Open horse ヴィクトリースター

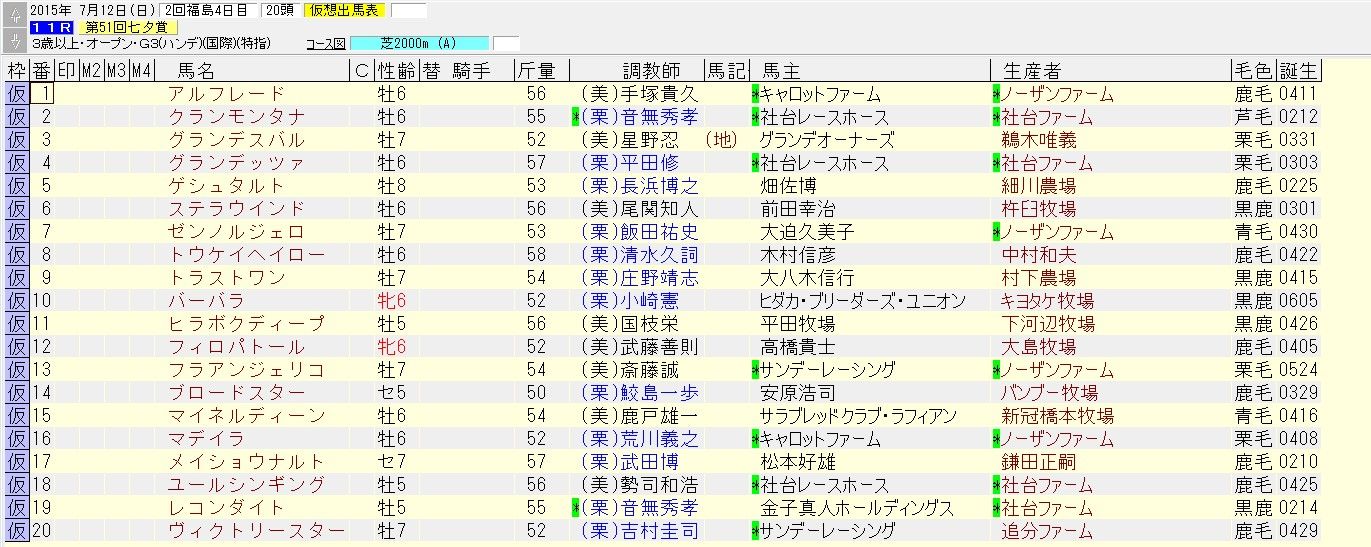point(256,531)
